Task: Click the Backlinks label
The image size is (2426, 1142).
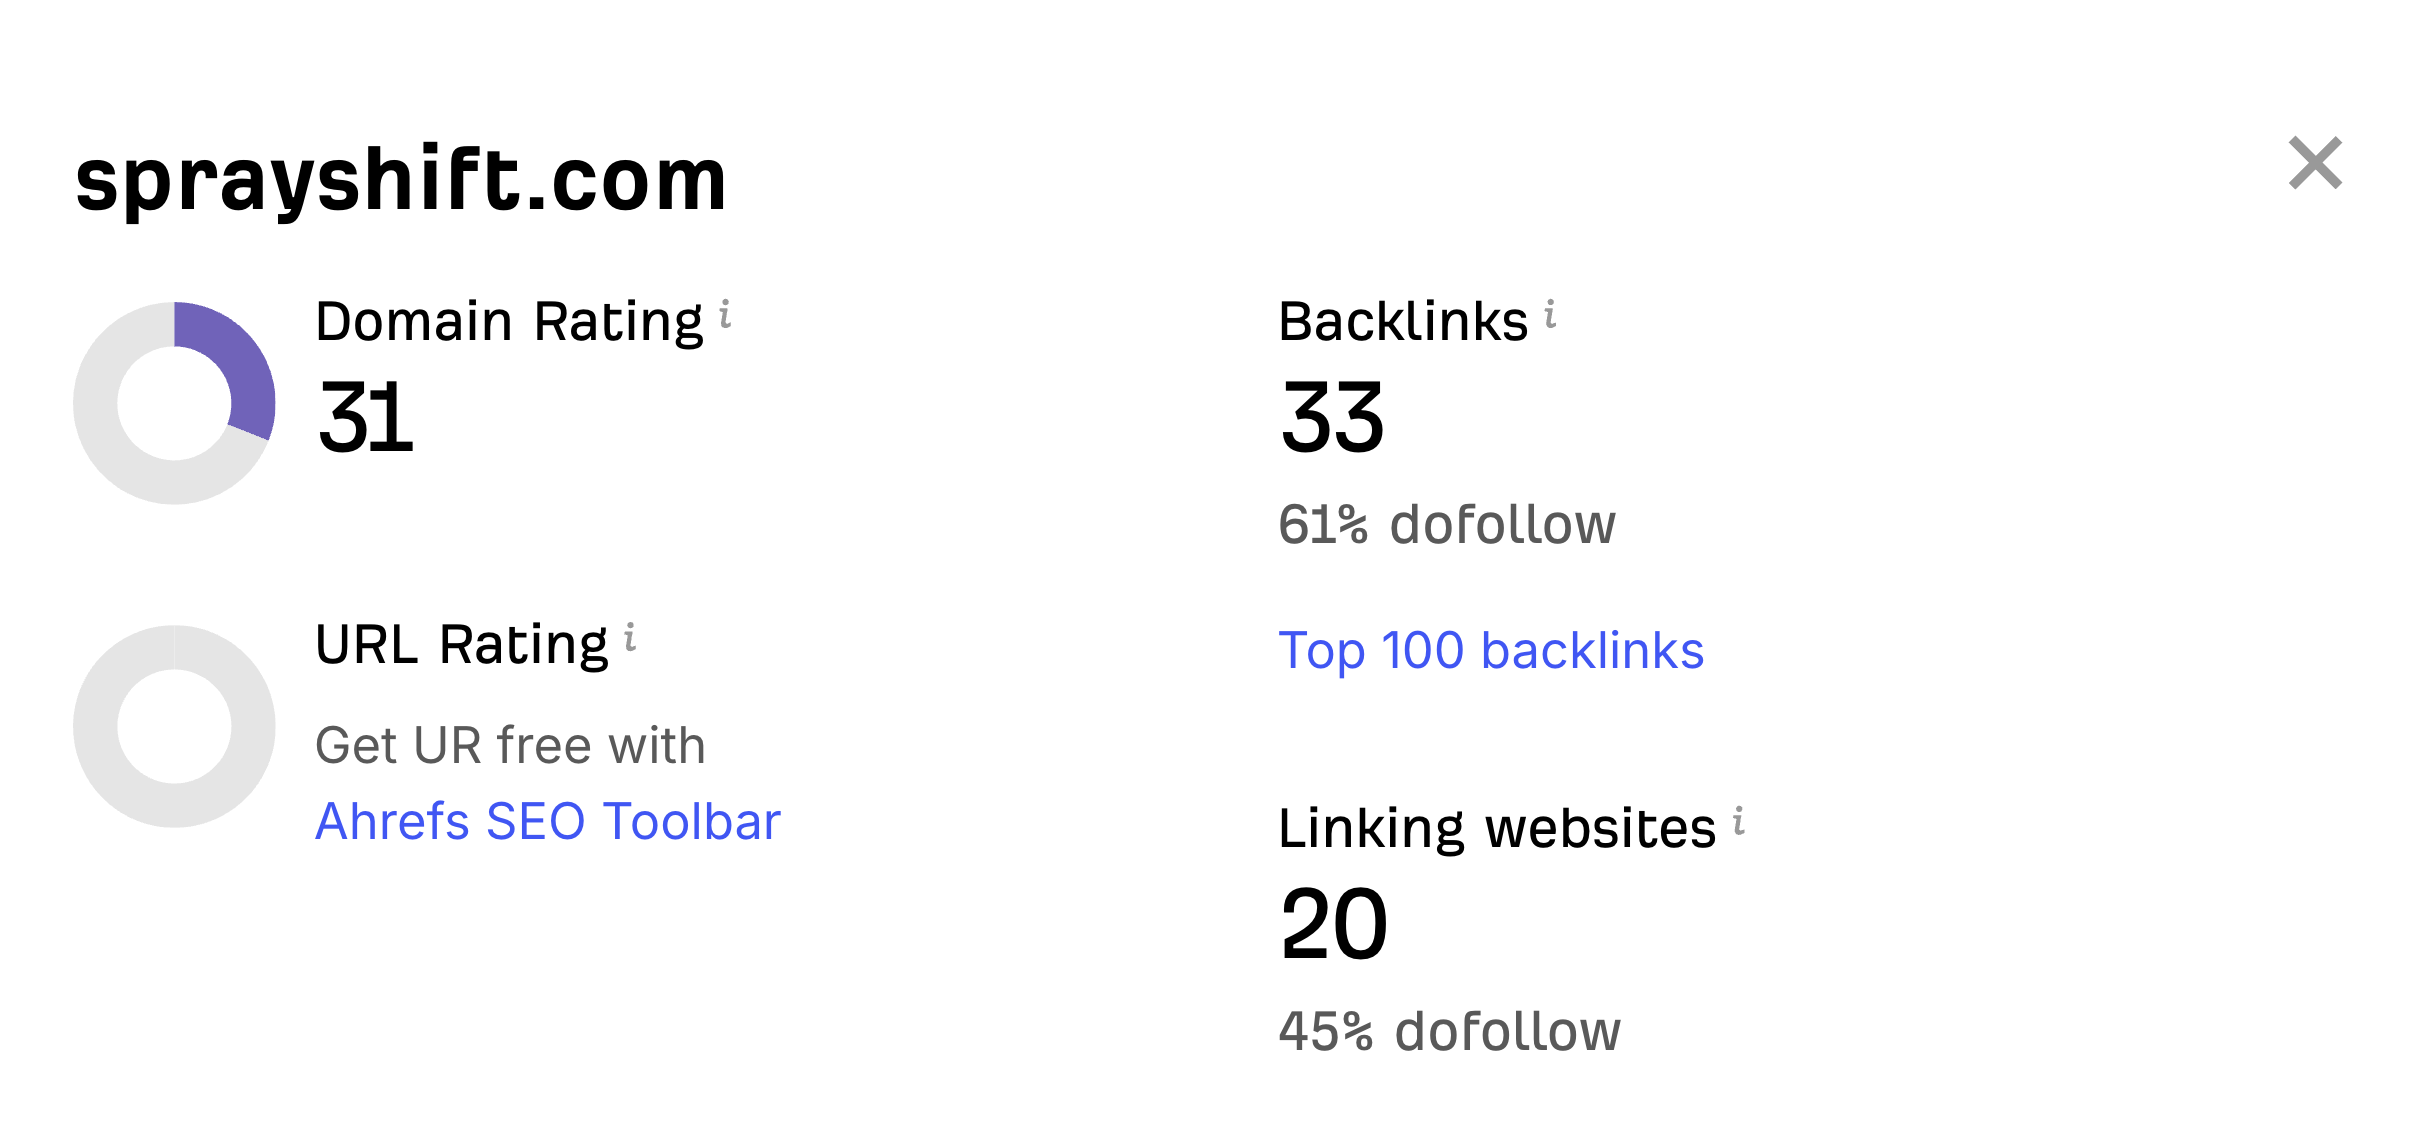Action: (1403, 322)
